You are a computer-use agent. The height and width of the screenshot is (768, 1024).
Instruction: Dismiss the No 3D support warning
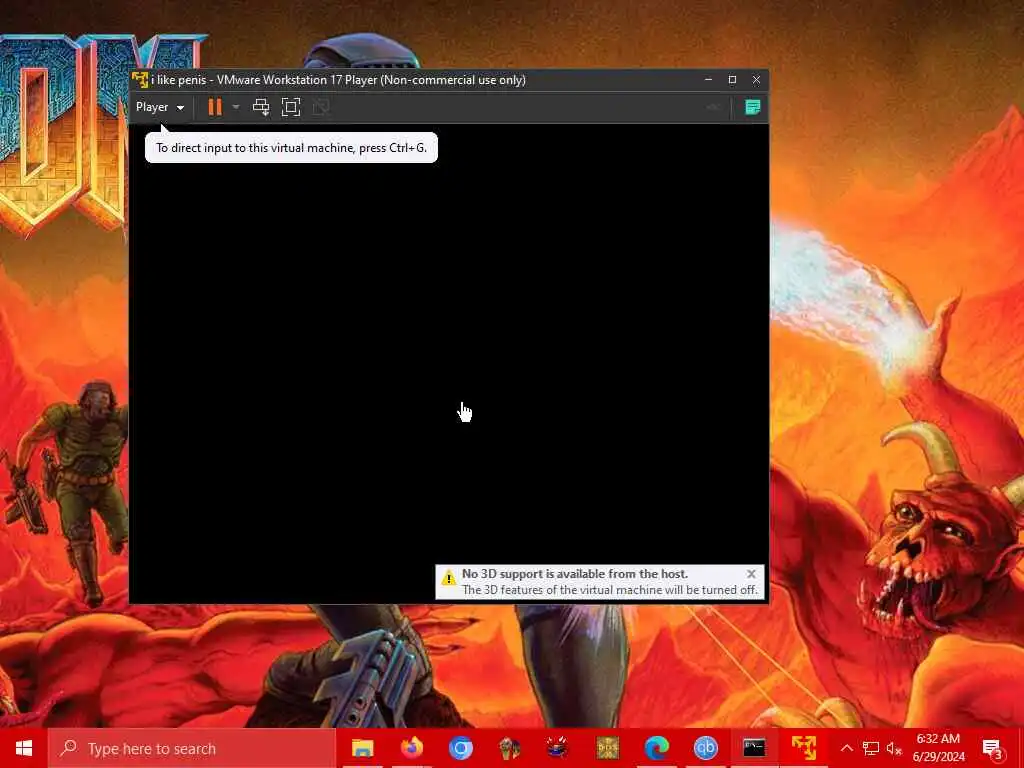click(751, 573)
